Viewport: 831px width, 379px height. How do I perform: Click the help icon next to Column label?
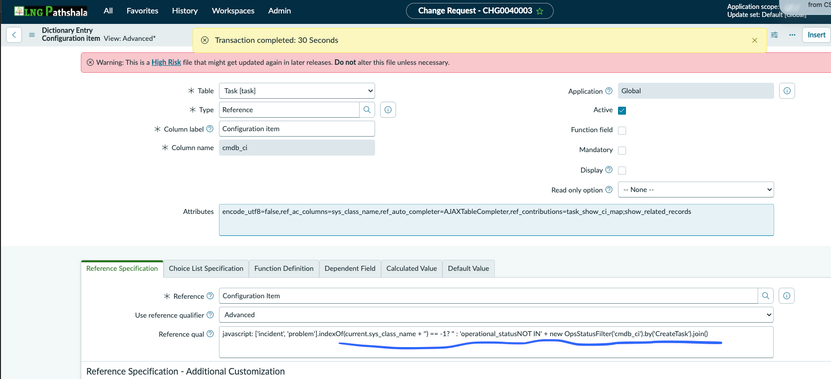(210, 128)
